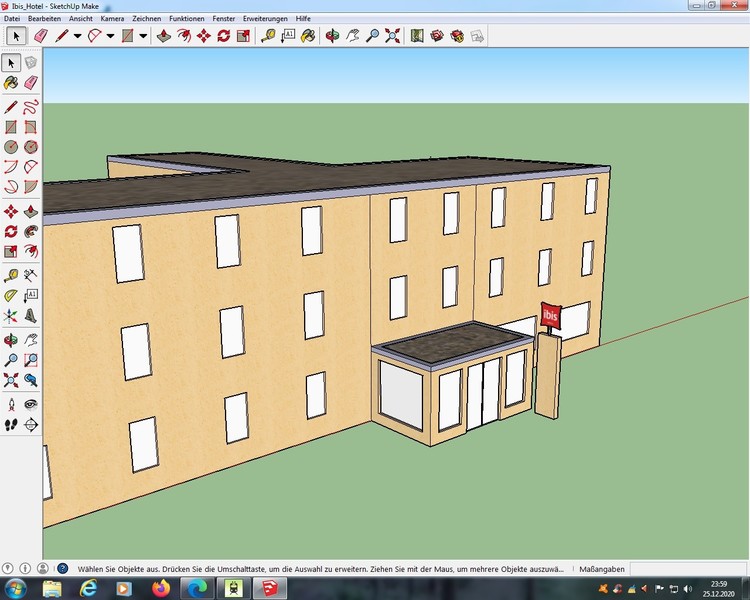The image size is (750, 600).
Task: Select the Orbit tool in top toolbar
Action: [x=332, y=36]
